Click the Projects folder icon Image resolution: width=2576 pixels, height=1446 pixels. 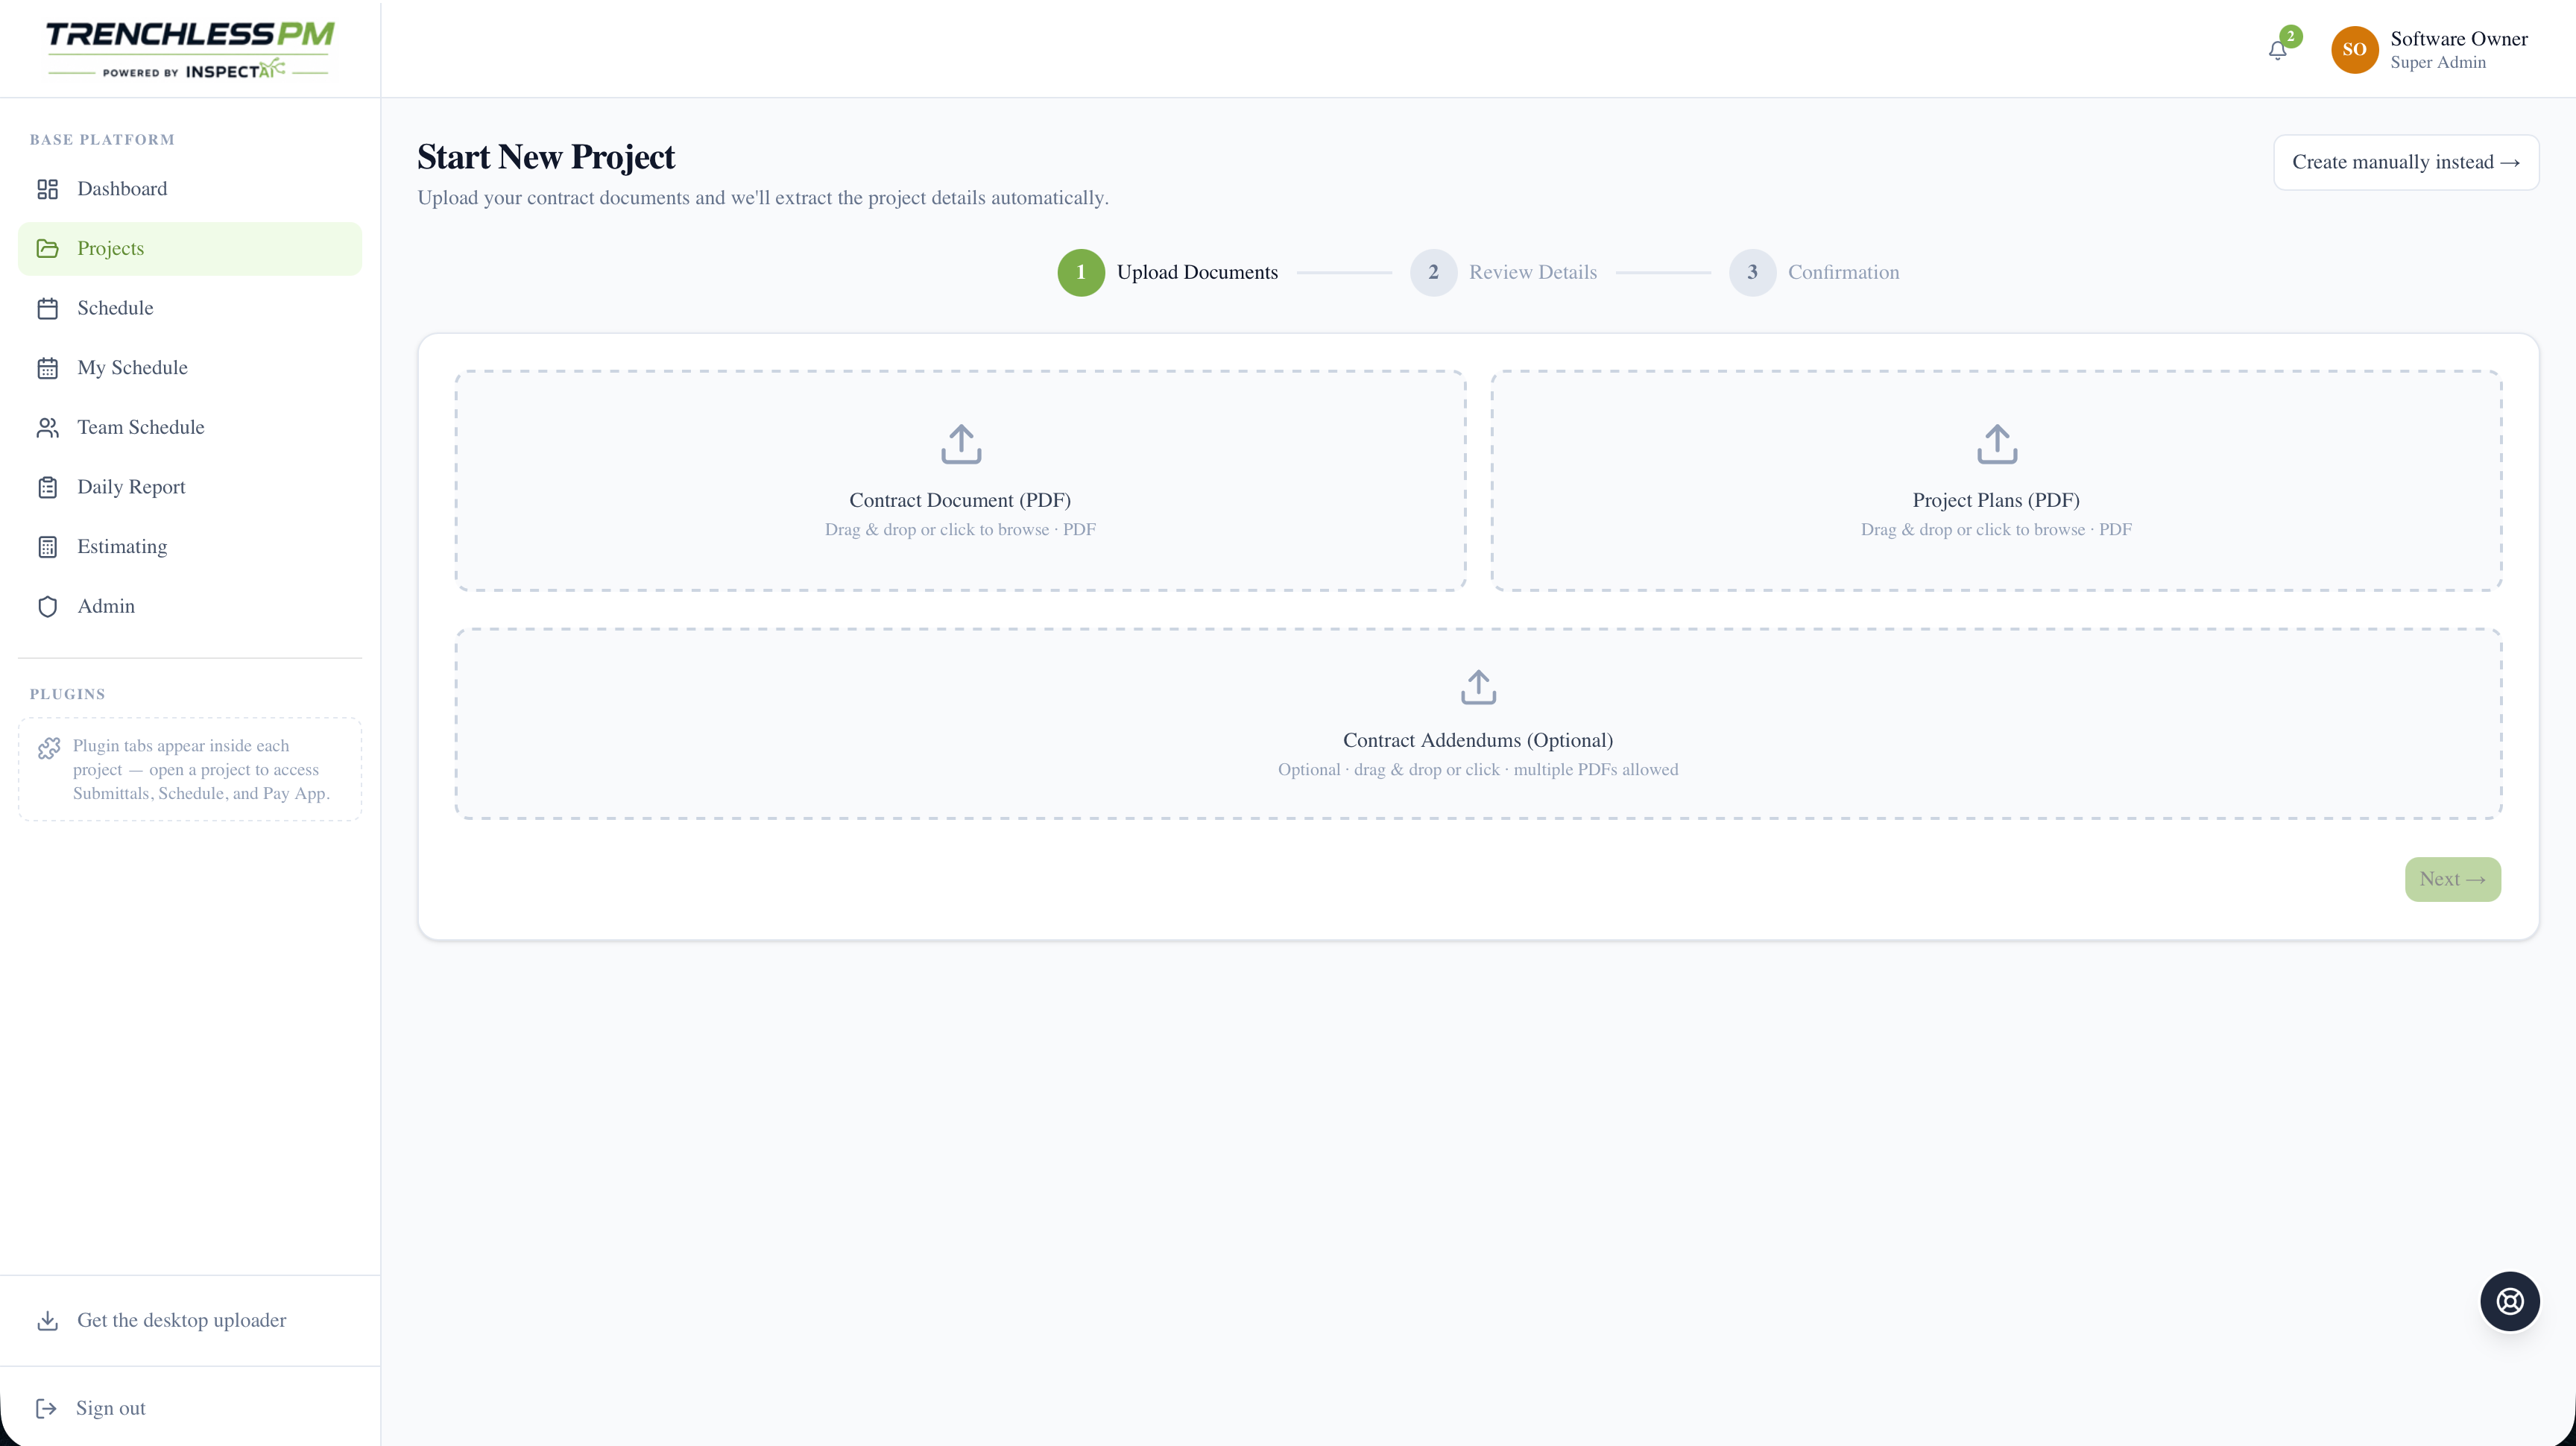tap(47, 248)
